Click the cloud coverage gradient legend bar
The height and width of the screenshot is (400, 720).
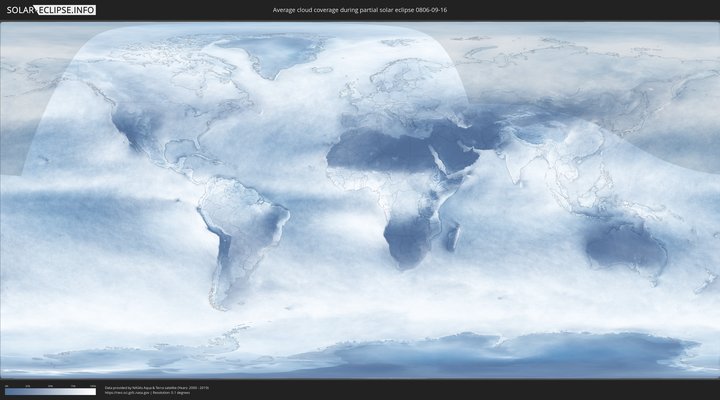point(50,392)
